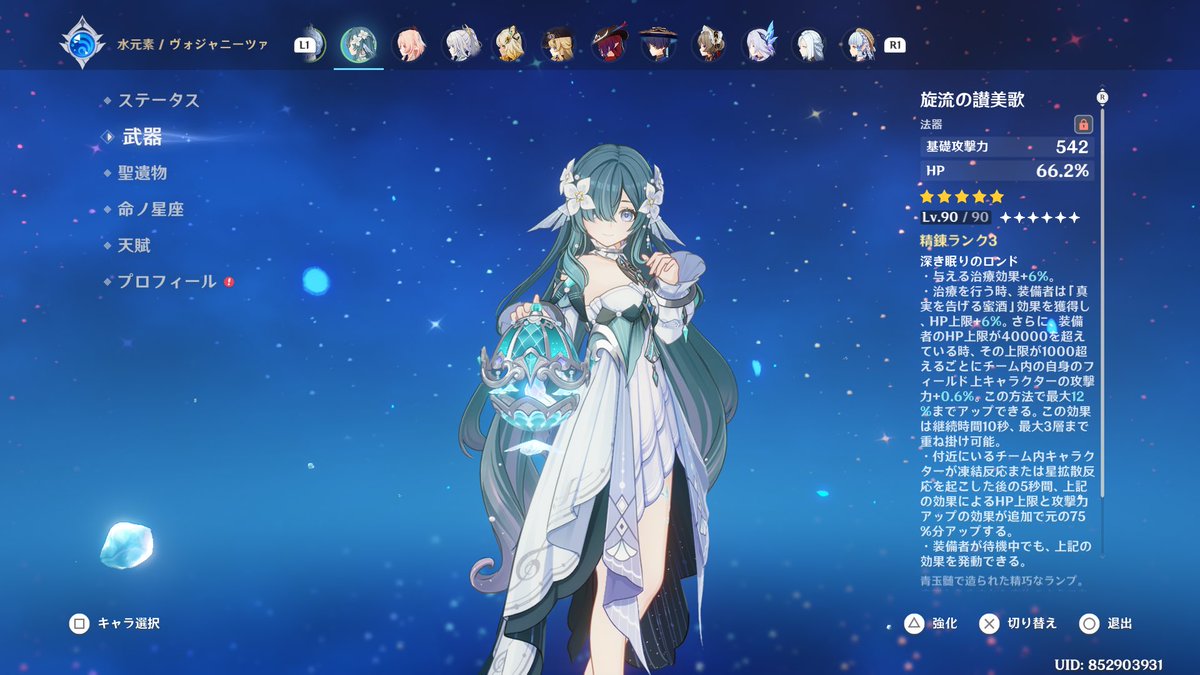1200x675 pixels.
Task: Click the Lv.90 / 90 level text
Action: coord(955,217)
